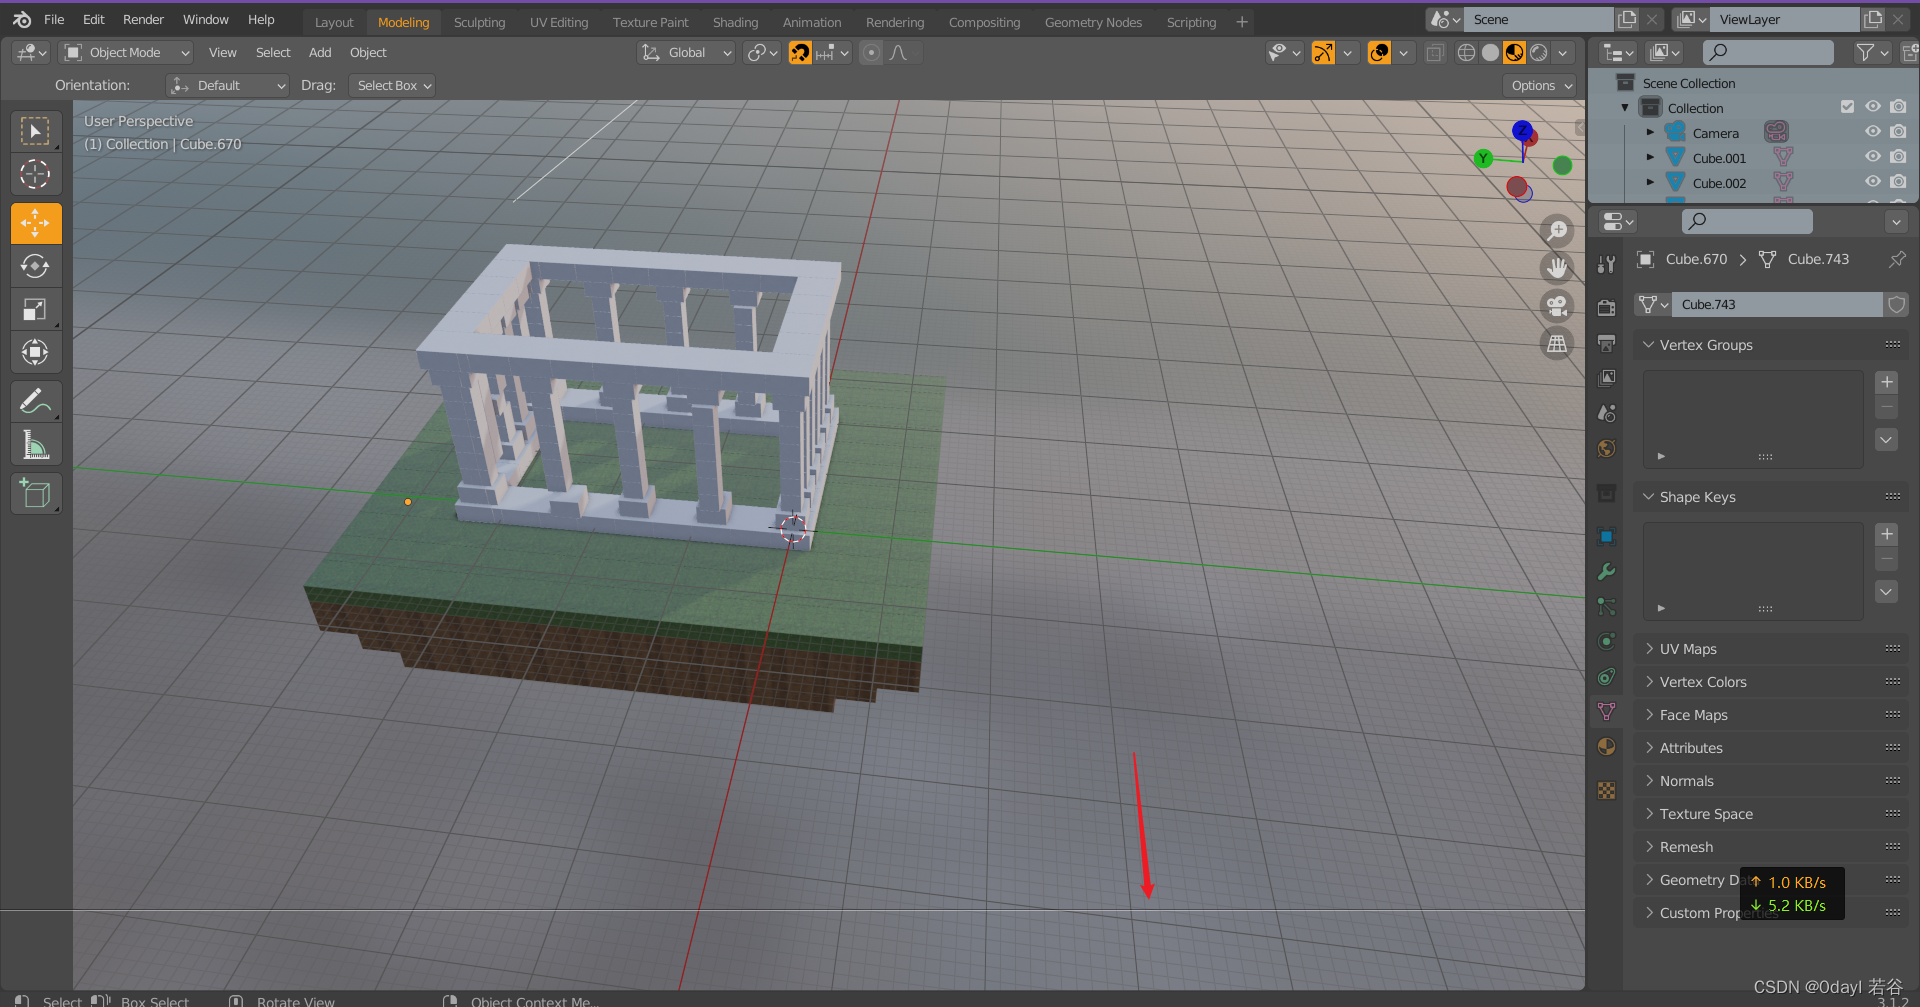
Task: Switch to the Sculpting workspace tab
Action: (x=479, y=21)
